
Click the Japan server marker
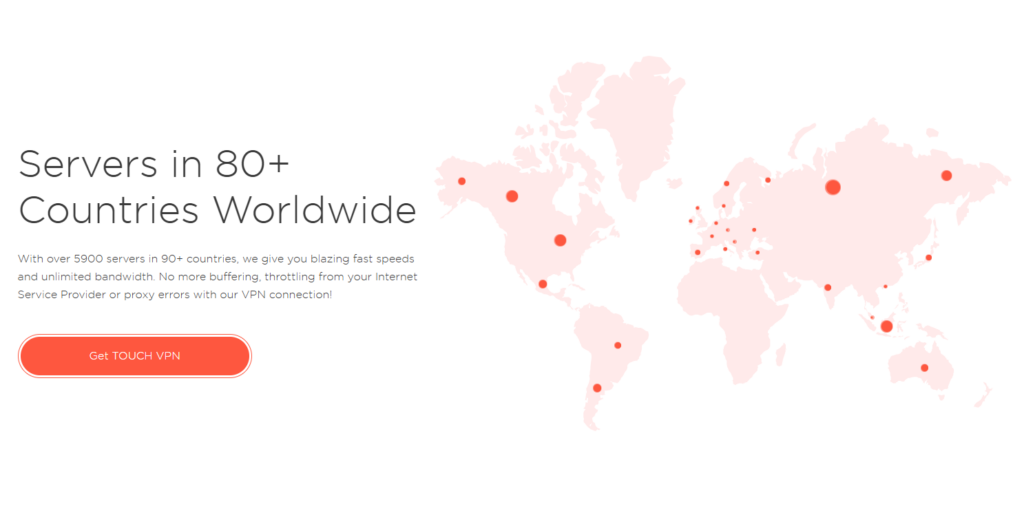pos(928,258)
